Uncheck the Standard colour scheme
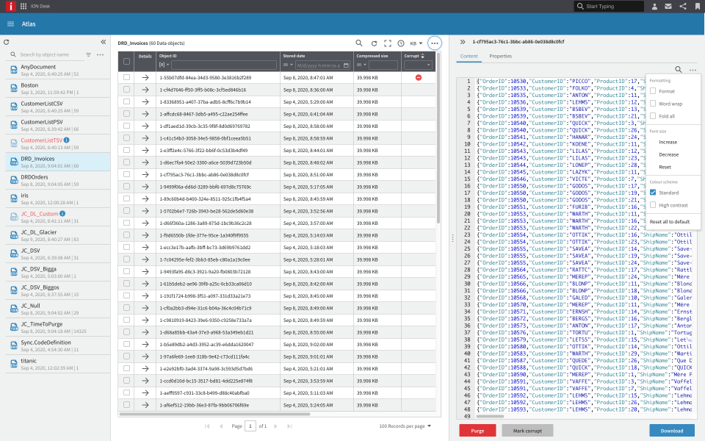The width and height of the screenshot is (705, 441). (x=653, y=192)
